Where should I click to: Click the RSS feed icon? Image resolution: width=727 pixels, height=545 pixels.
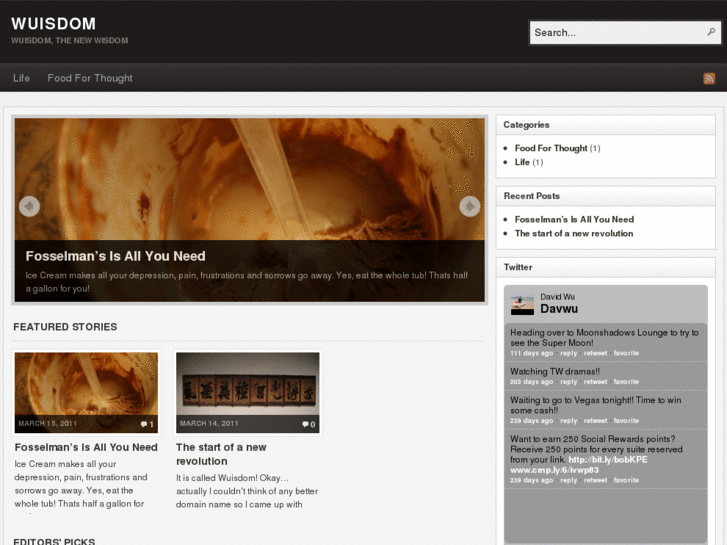coord(709,78)
